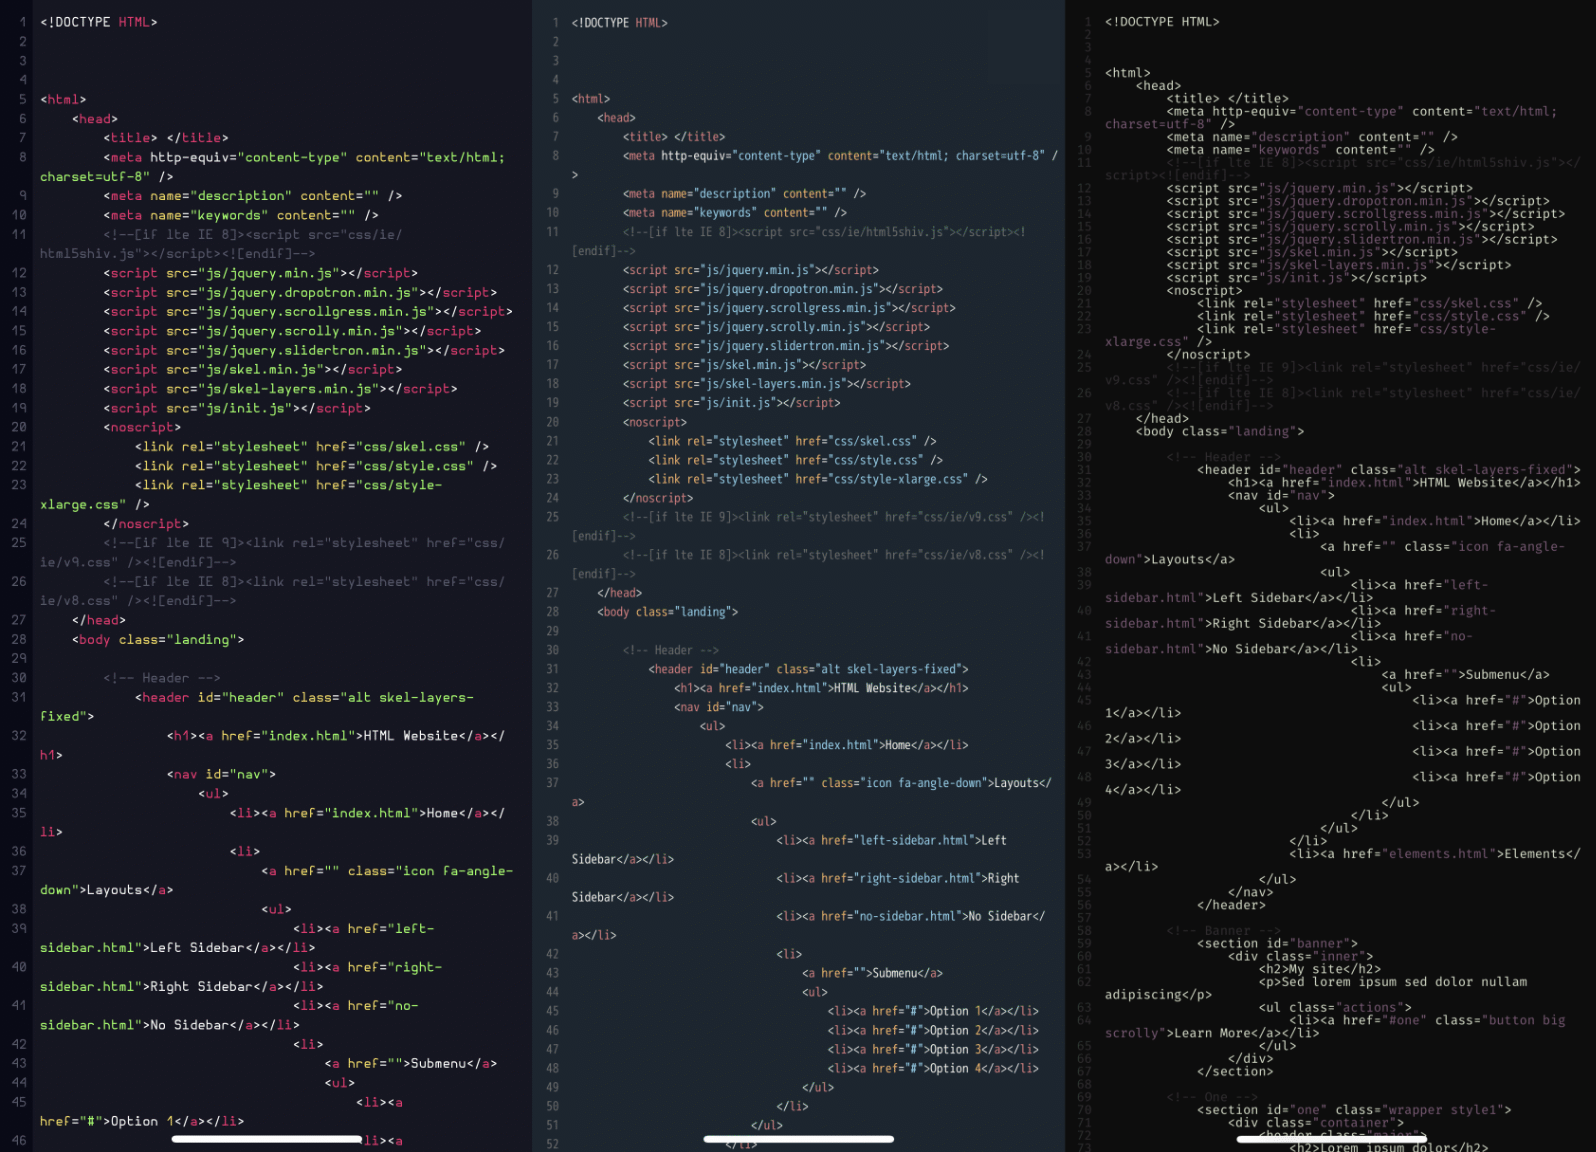1596x1152 pixels.
Task: Click Option 2 line in middle editor
Action: pos(933,1030)
